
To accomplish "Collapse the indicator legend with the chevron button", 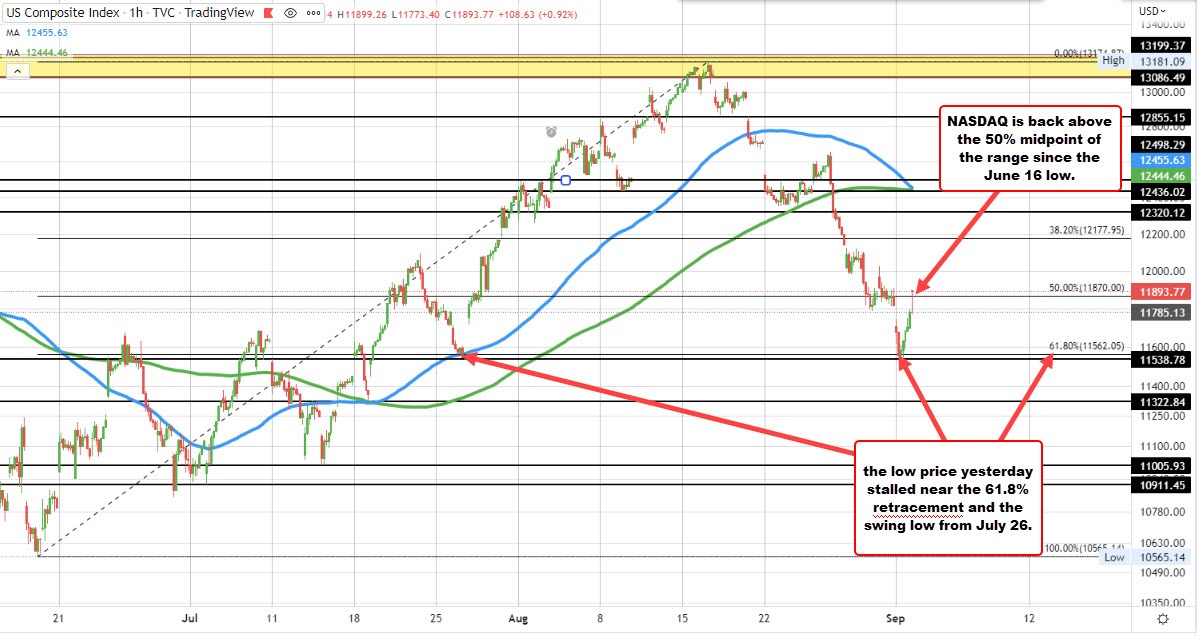I will pos(17,71).
